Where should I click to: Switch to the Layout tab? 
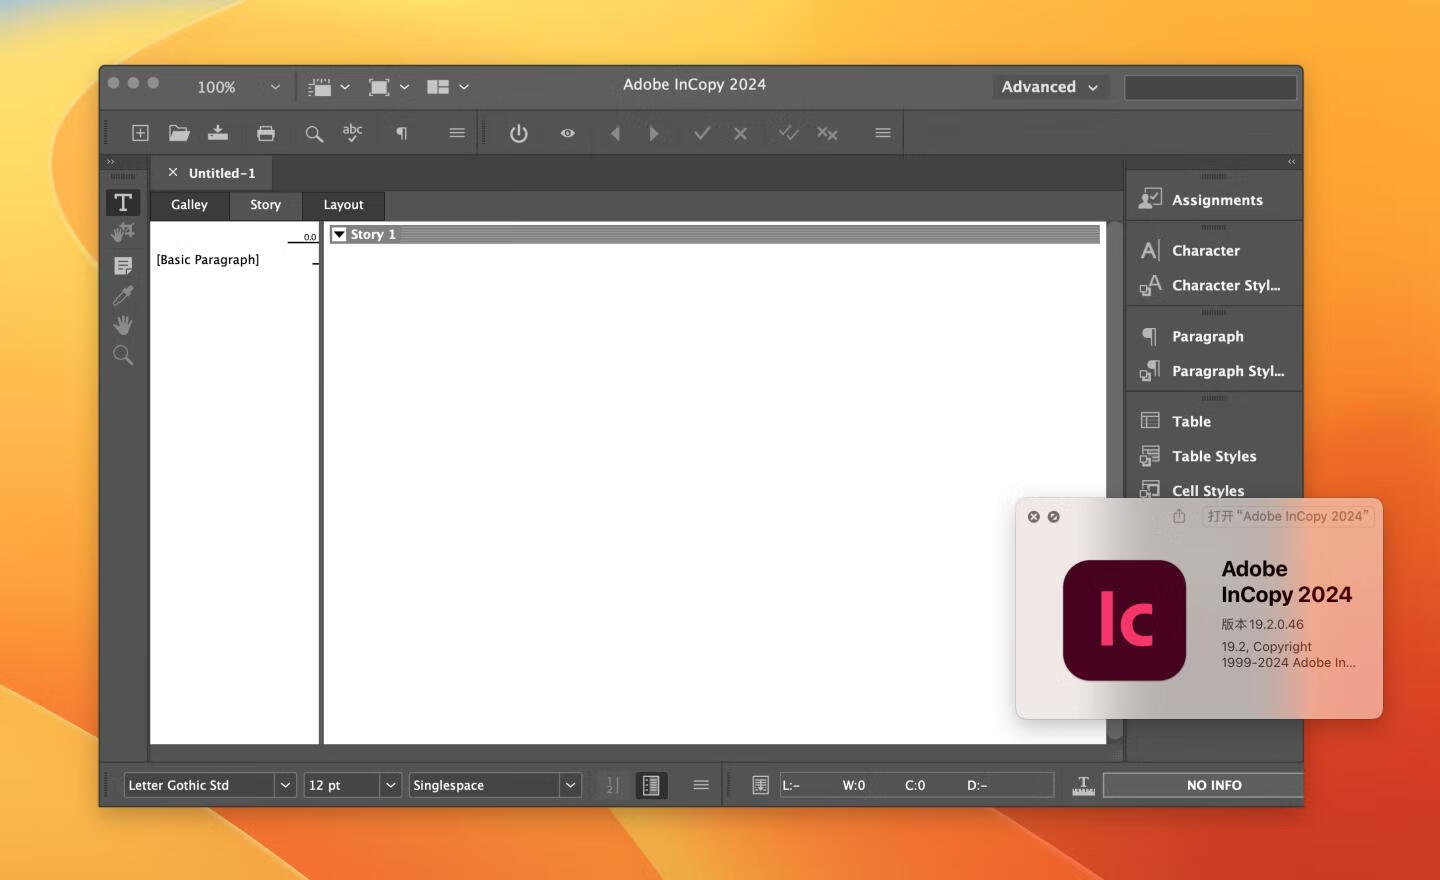click(x=343, y=205)
